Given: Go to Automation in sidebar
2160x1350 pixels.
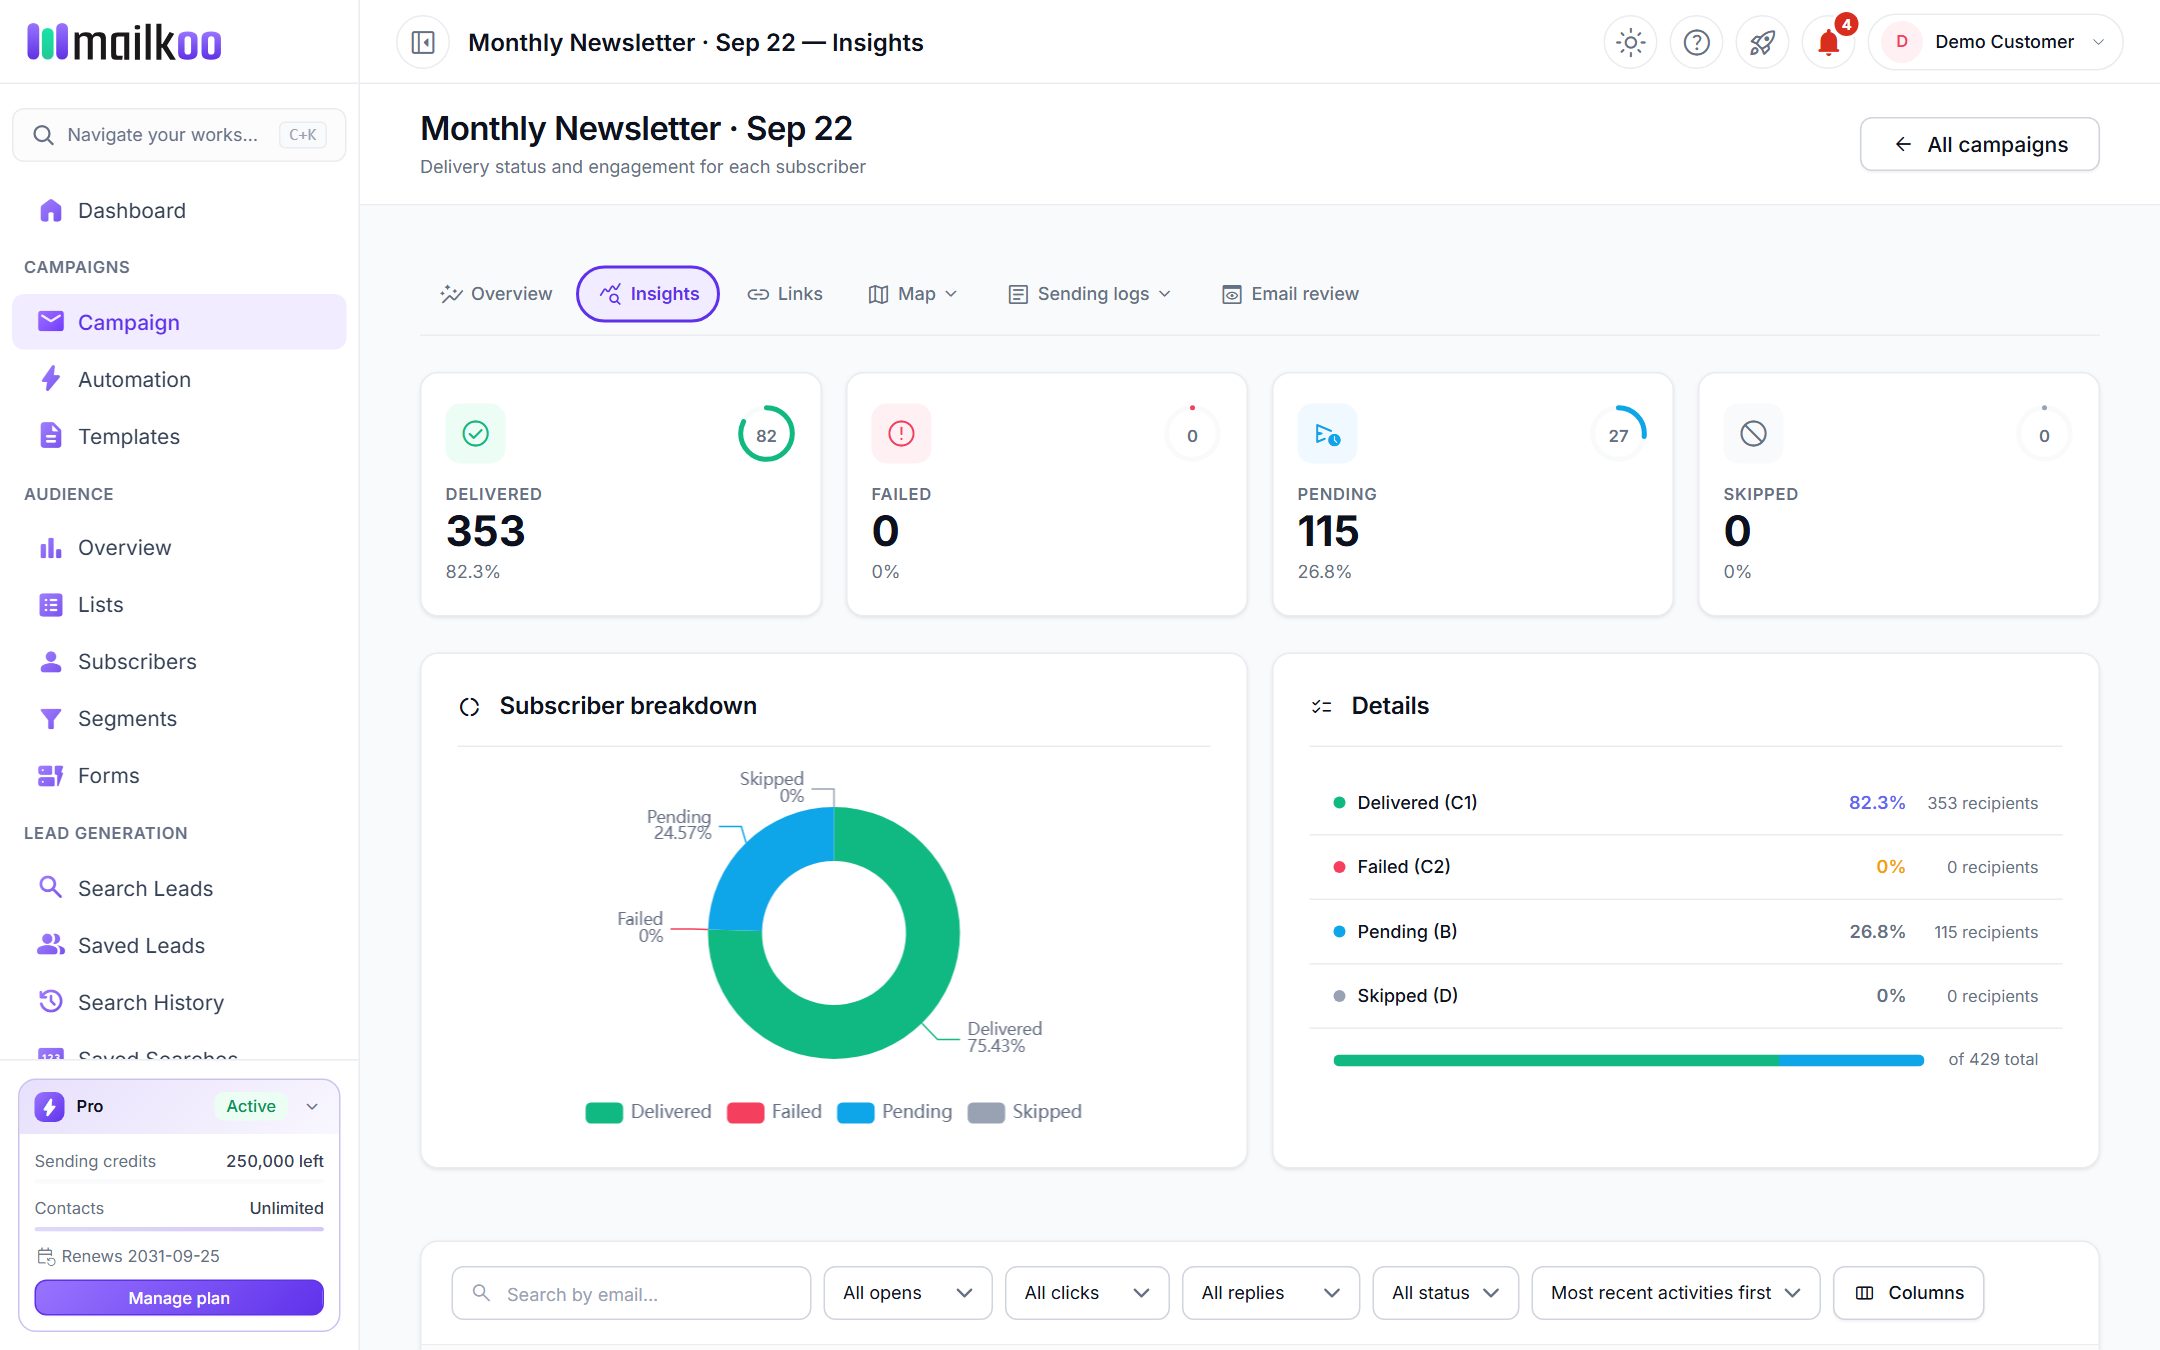Looking at the screenshot, I should point(179,379).
